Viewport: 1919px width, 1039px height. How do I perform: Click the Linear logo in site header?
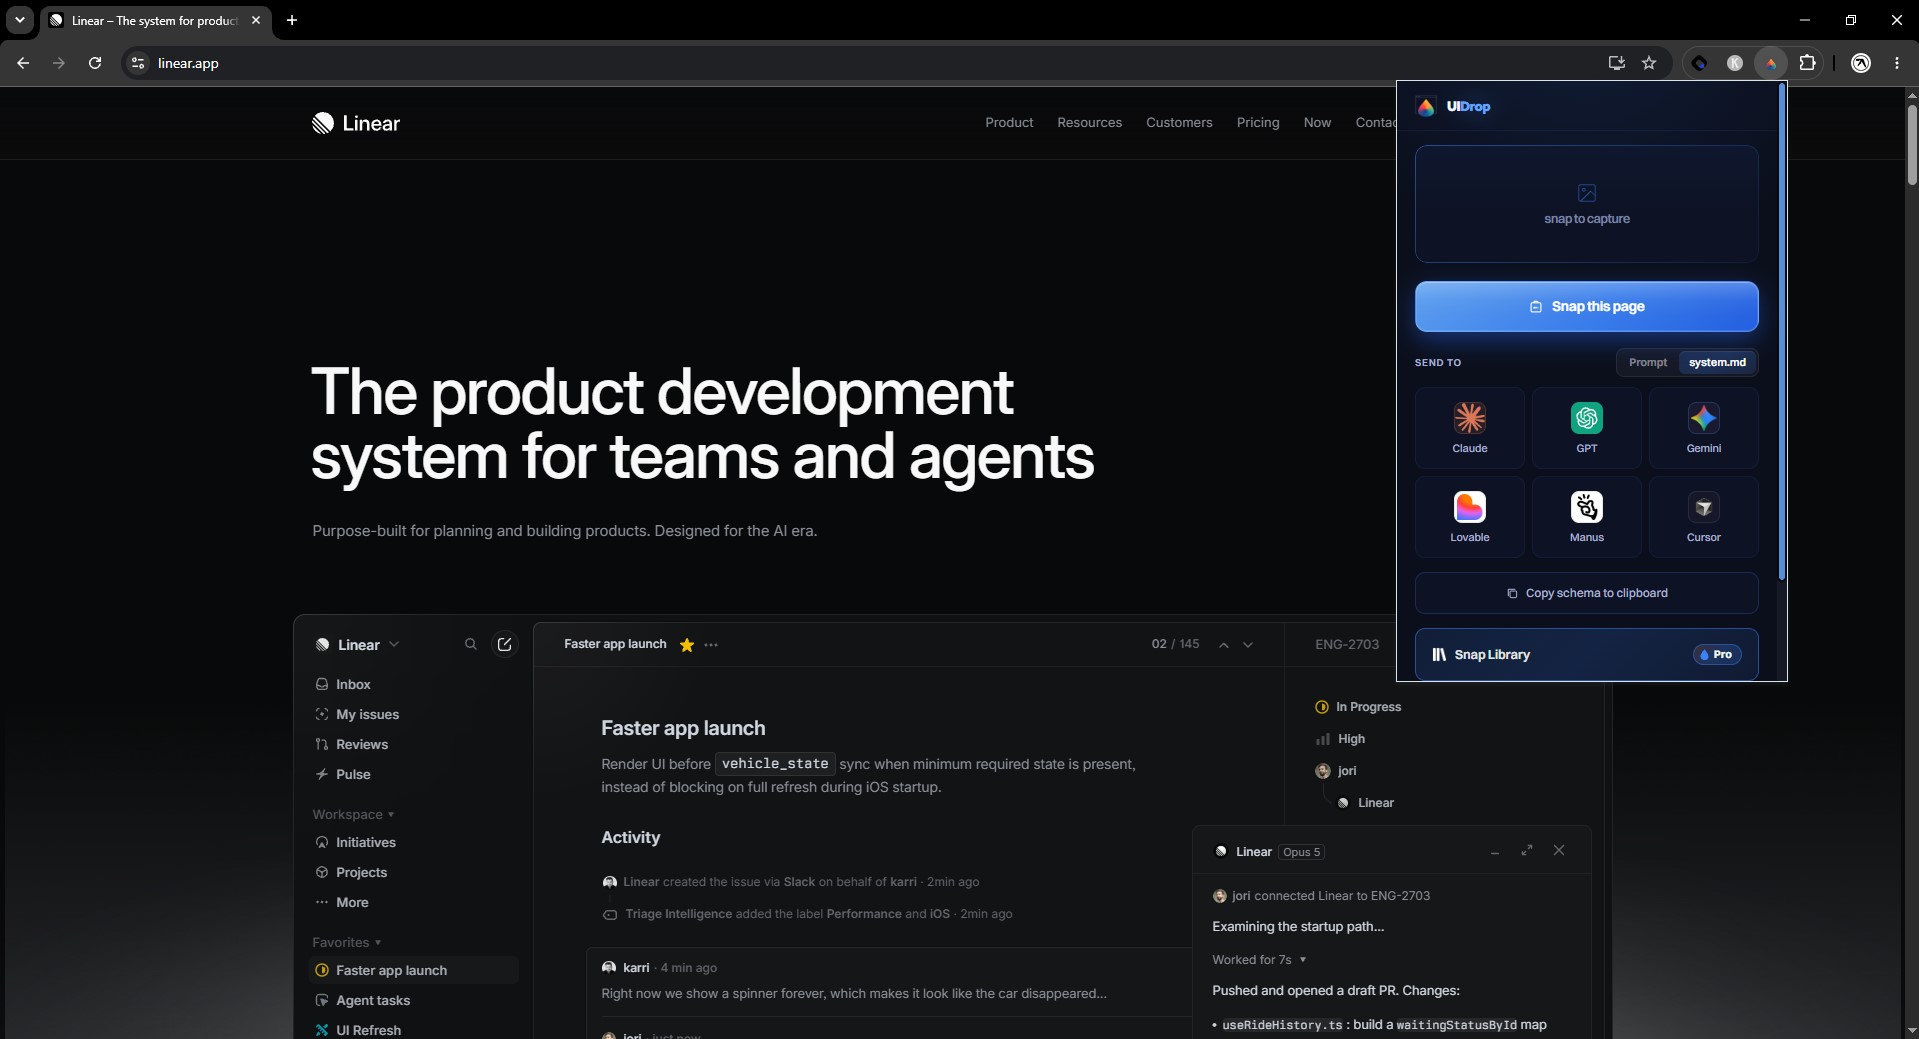[x=356, y=123]
